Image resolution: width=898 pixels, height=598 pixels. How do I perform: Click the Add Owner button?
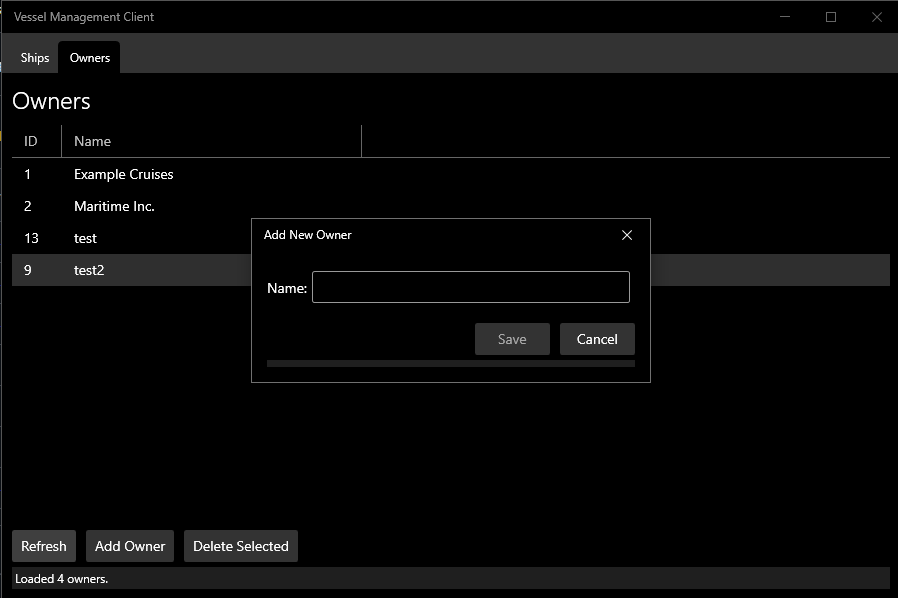coord(130,546)
